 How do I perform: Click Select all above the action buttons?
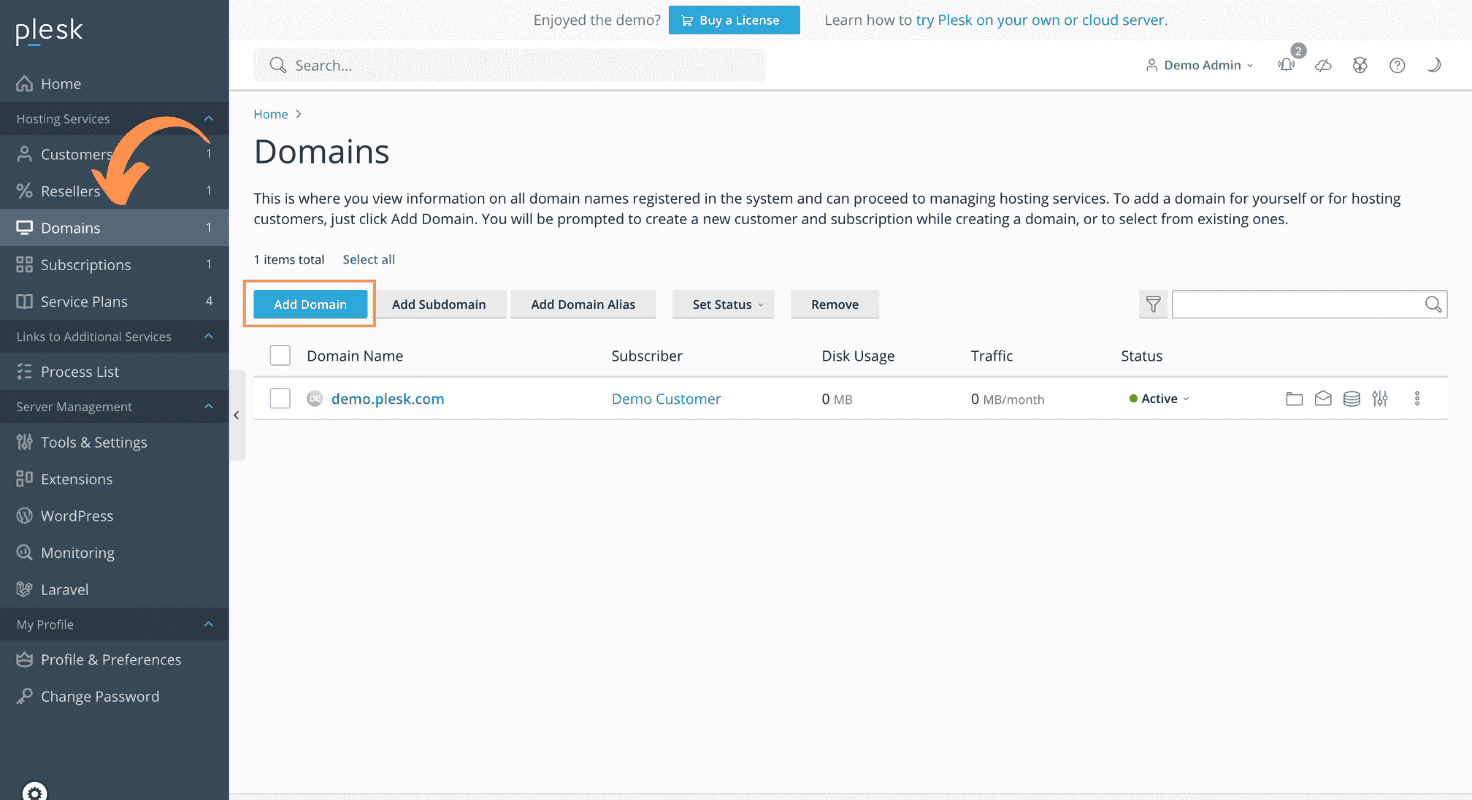click(368, 259)
